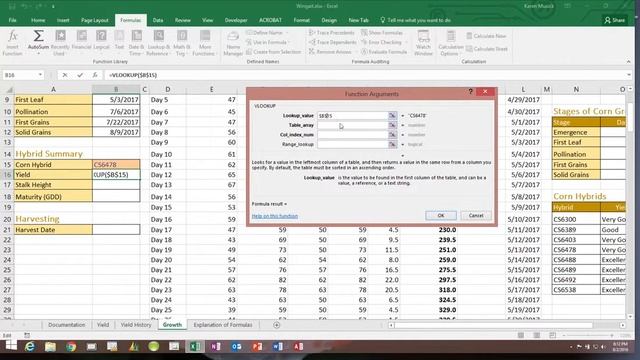Open Help on this function link
The image size is (640, 360).
pos(275,216)
